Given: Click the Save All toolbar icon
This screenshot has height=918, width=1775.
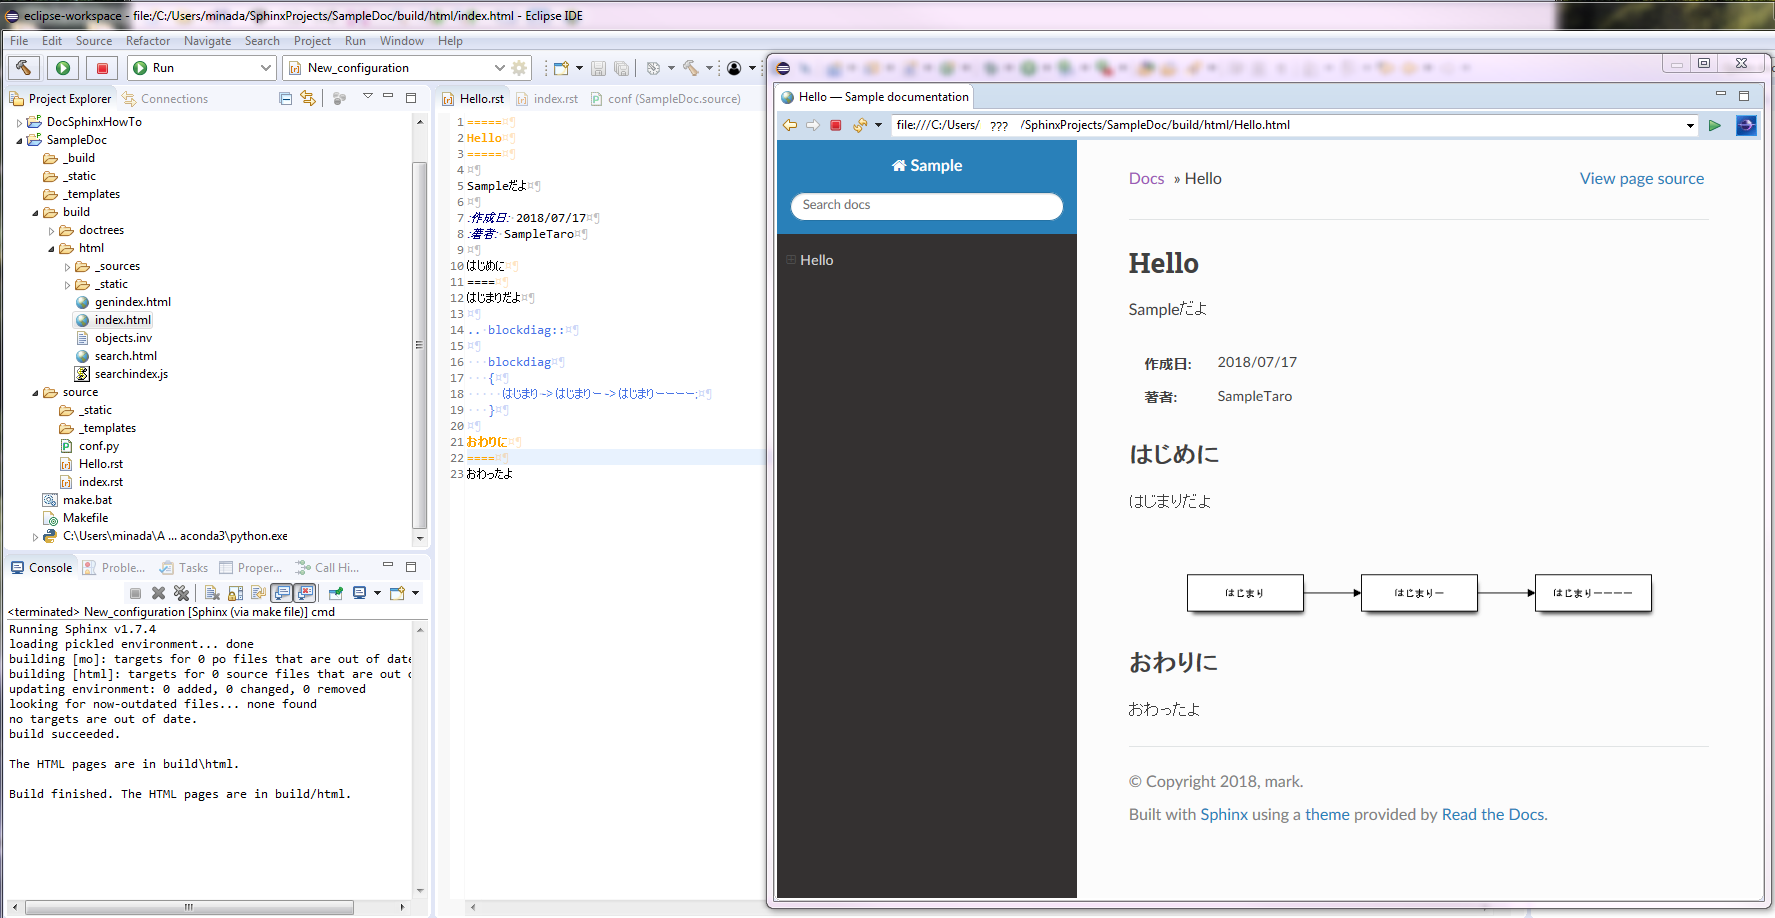Looking at the screenshot, I should point(621,68).
